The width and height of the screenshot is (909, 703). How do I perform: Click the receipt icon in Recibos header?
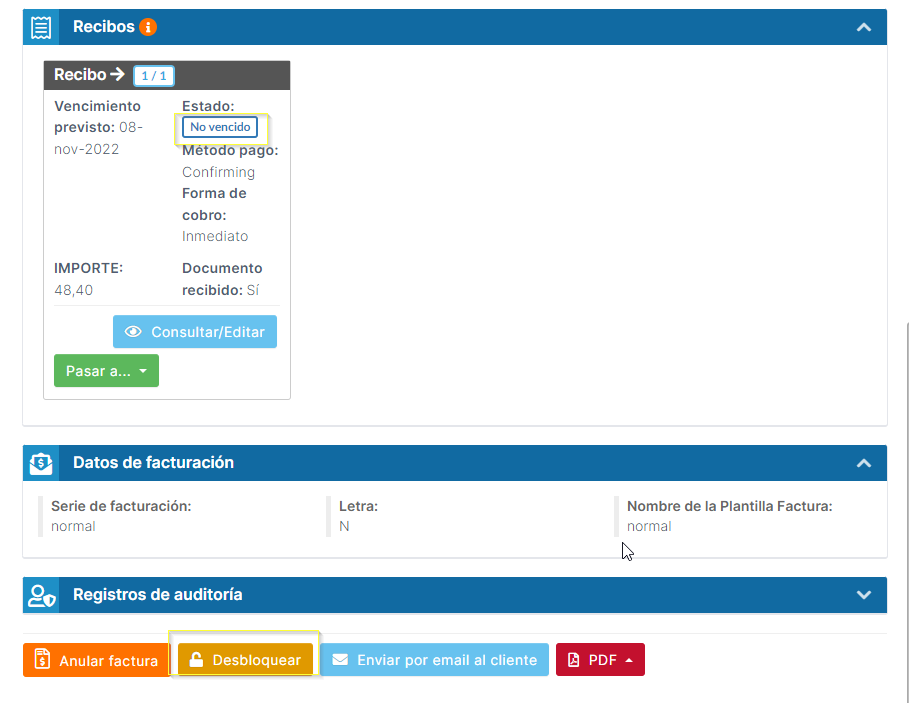pos(41,27)
